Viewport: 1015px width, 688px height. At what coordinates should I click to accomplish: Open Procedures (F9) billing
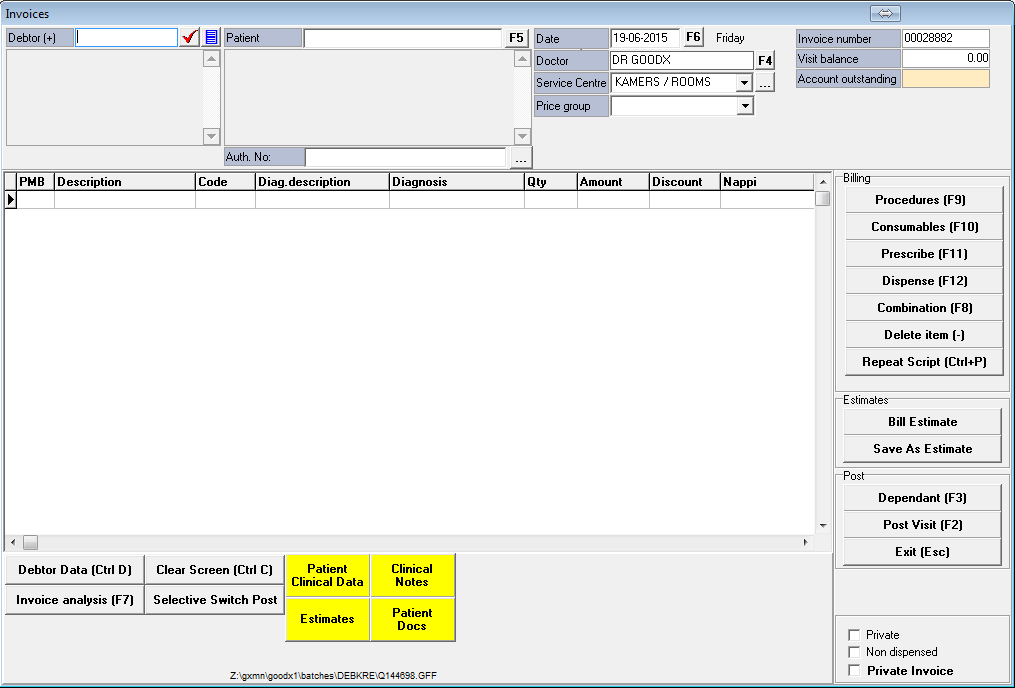point(920,200)
